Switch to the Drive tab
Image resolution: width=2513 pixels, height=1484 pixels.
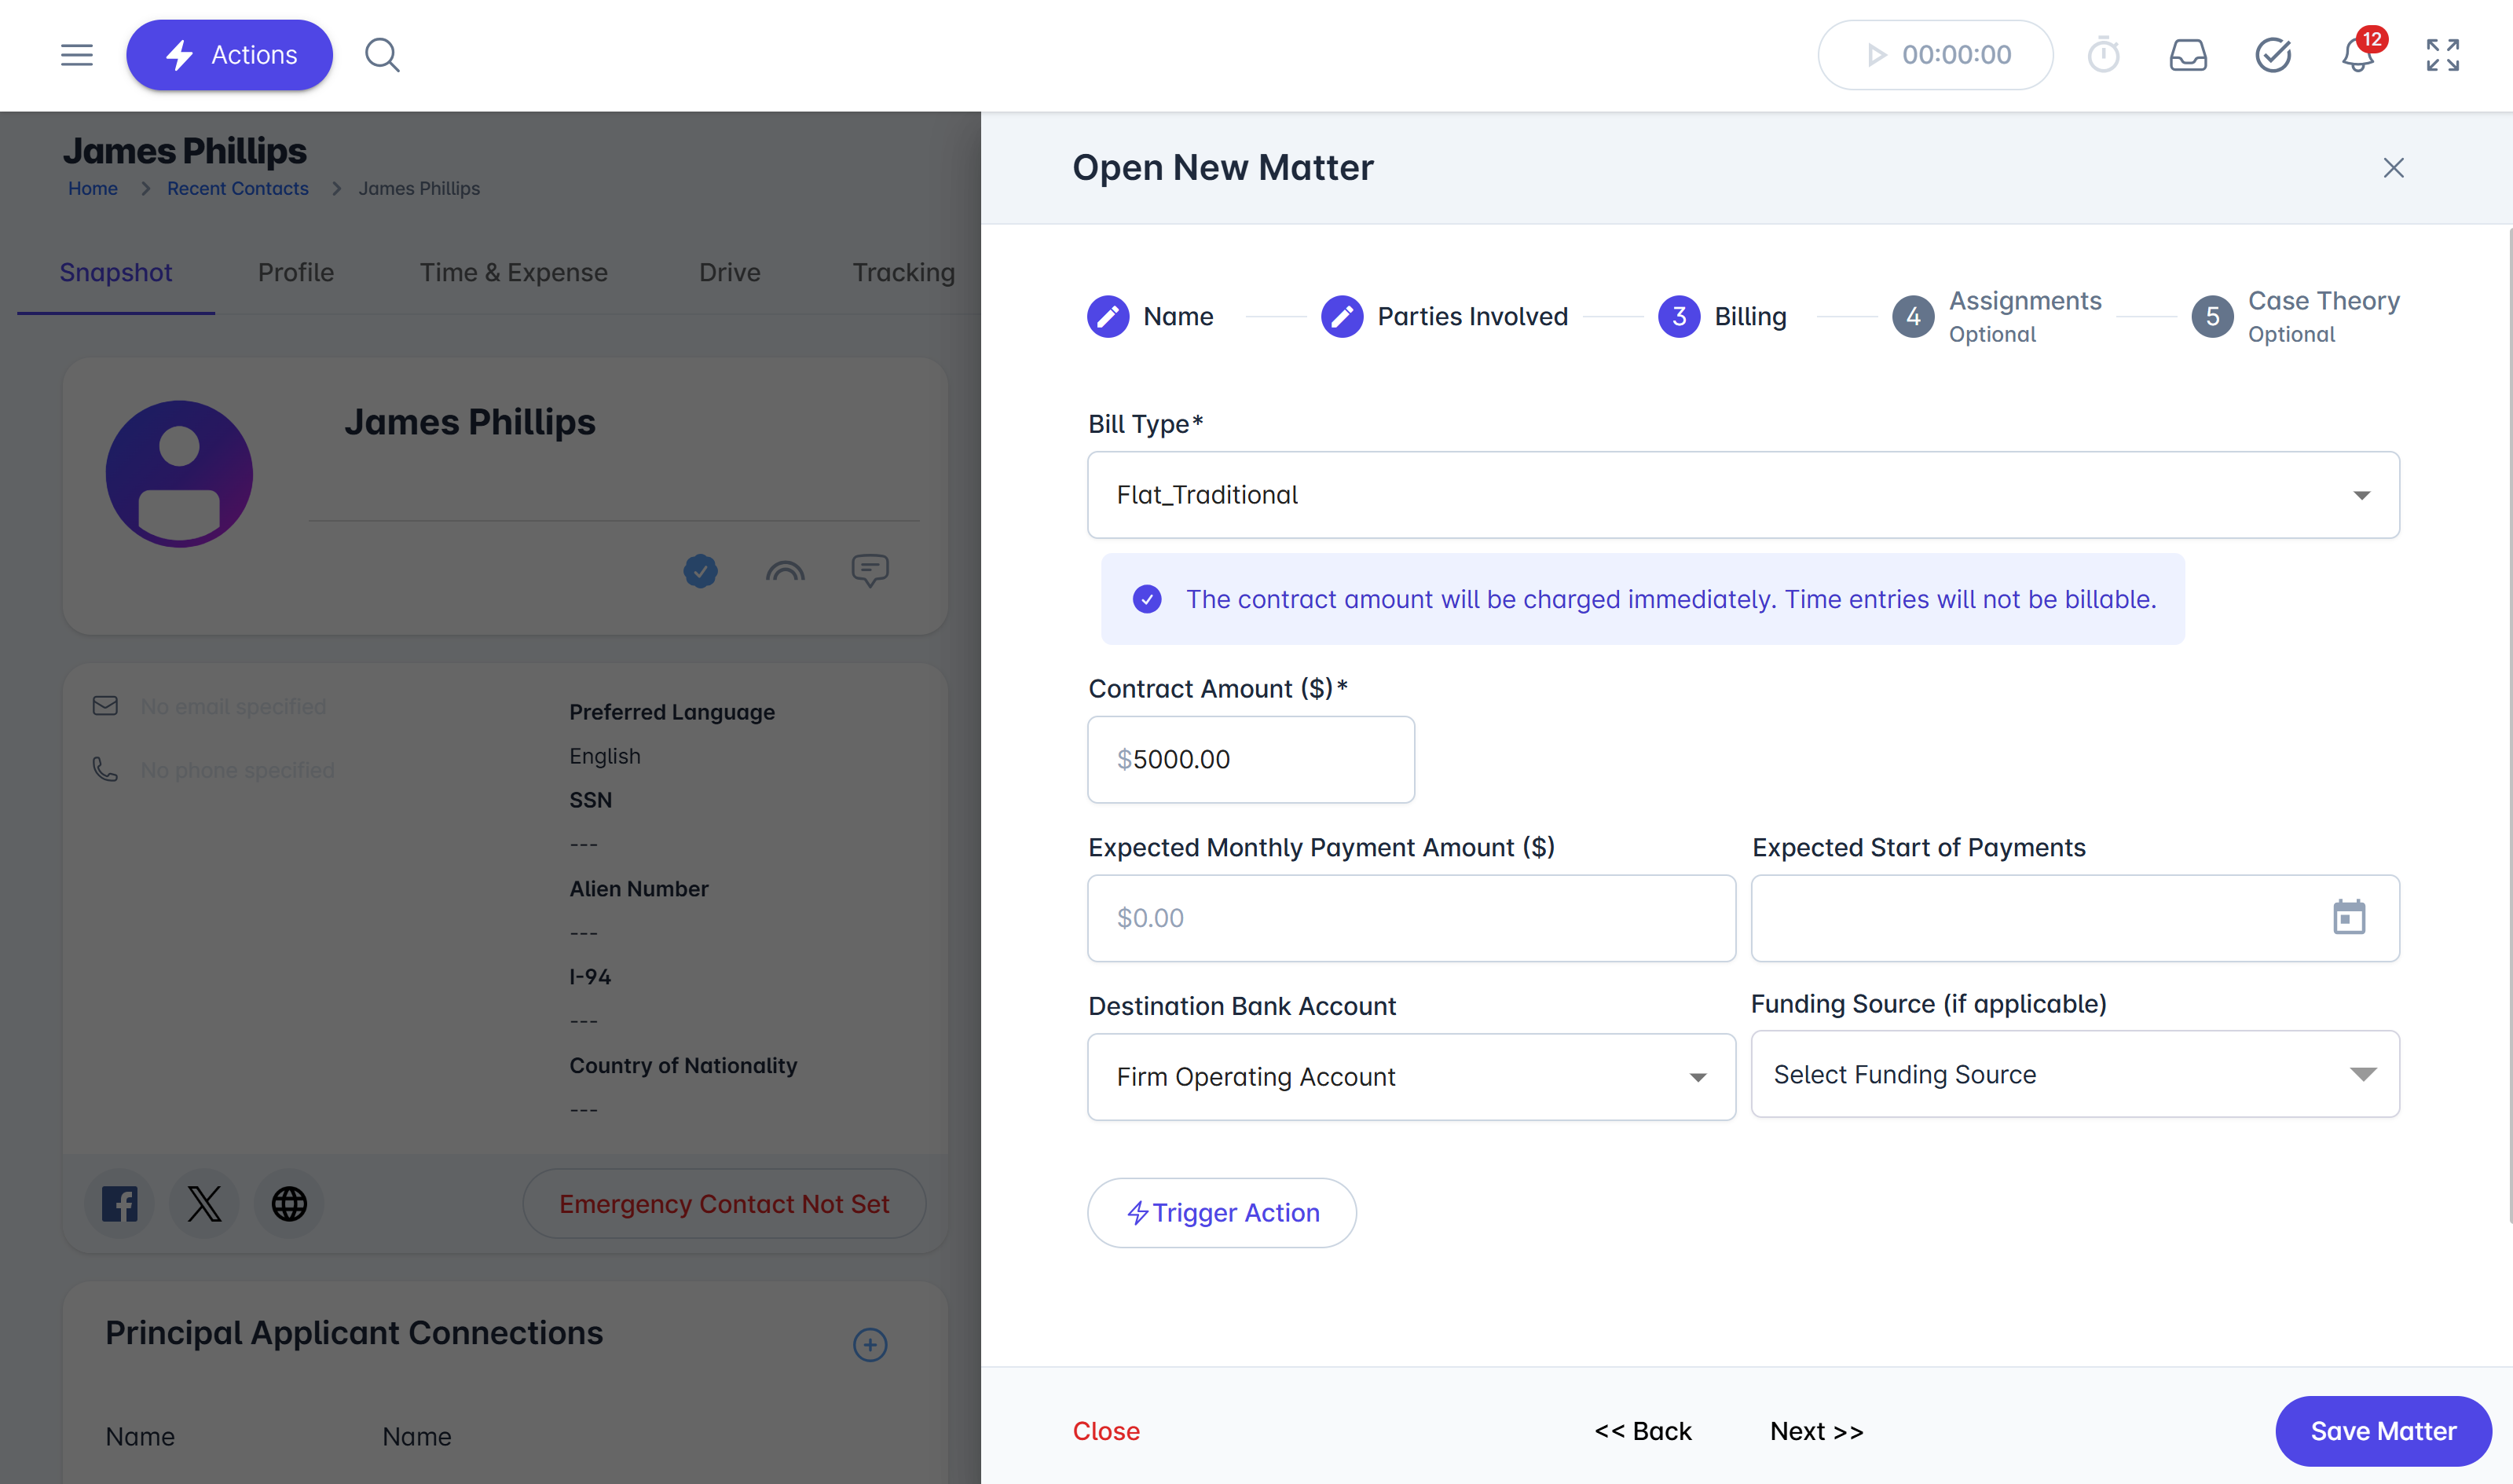[730, 272]
